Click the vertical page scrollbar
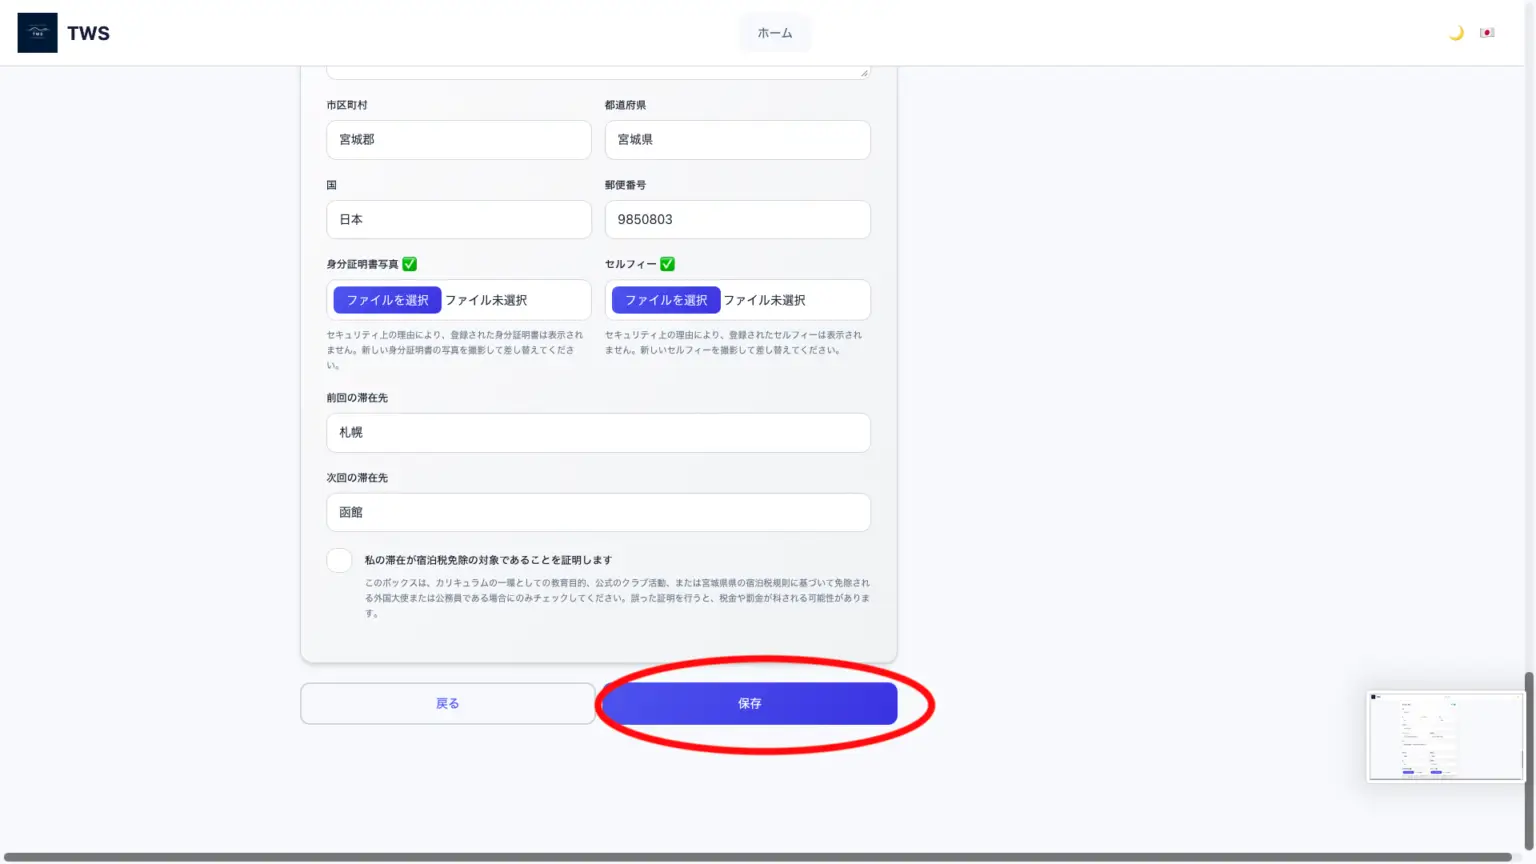Viewport: 1536px width, 864px height. 1528,760
